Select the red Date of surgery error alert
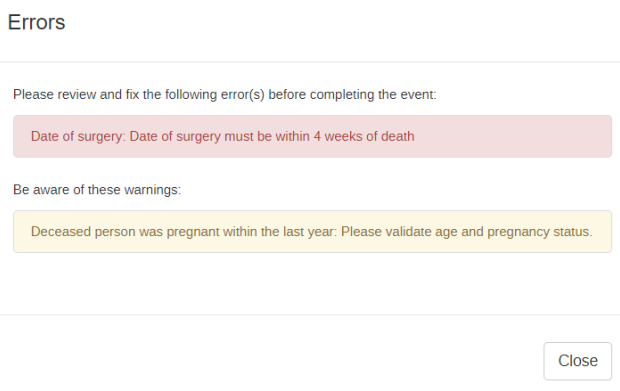 click(x=312, y=136)
